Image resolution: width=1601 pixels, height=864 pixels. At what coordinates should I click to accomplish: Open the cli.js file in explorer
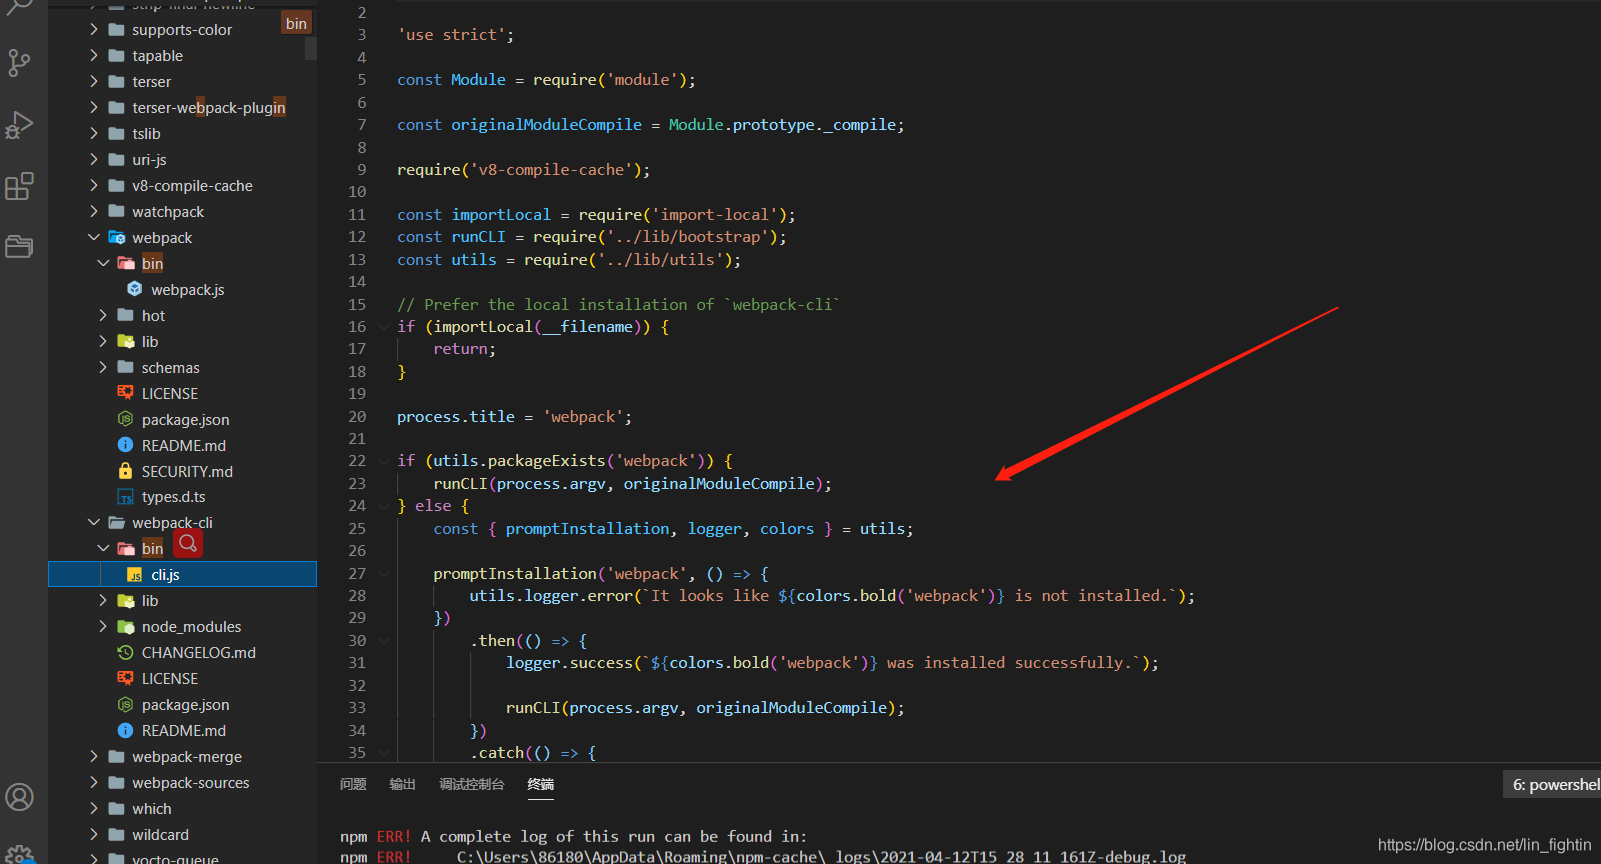point(182,575)
